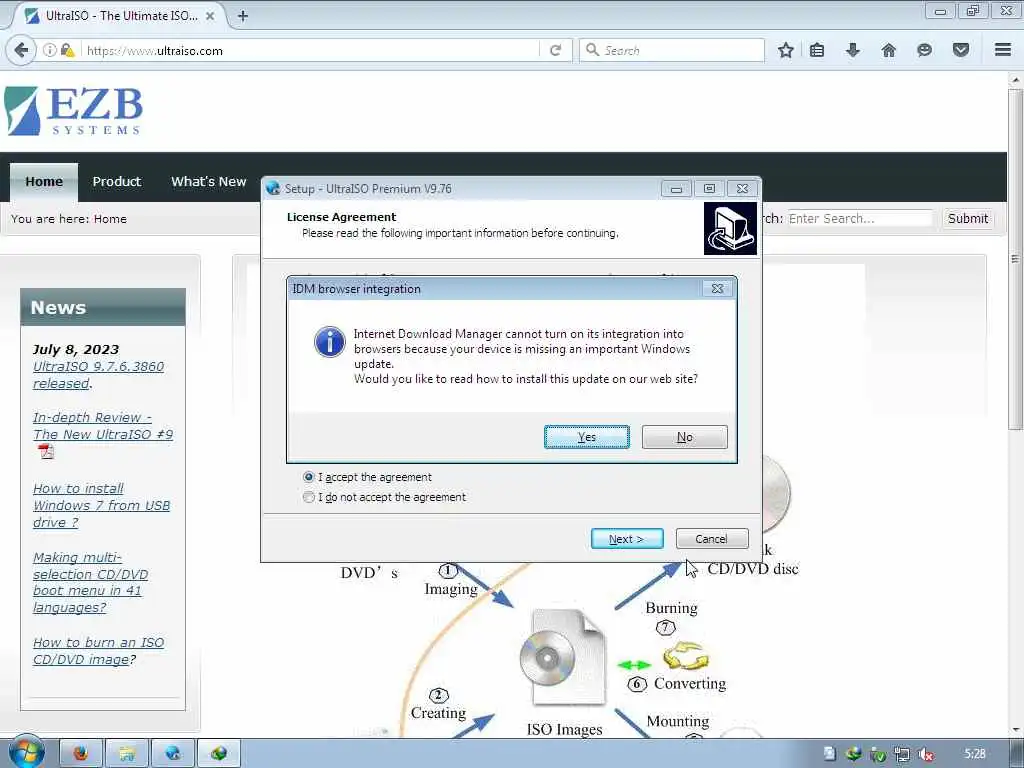1024x768 pixels.
Task: Open the Home navigation tab
Action: coord(44,182)
